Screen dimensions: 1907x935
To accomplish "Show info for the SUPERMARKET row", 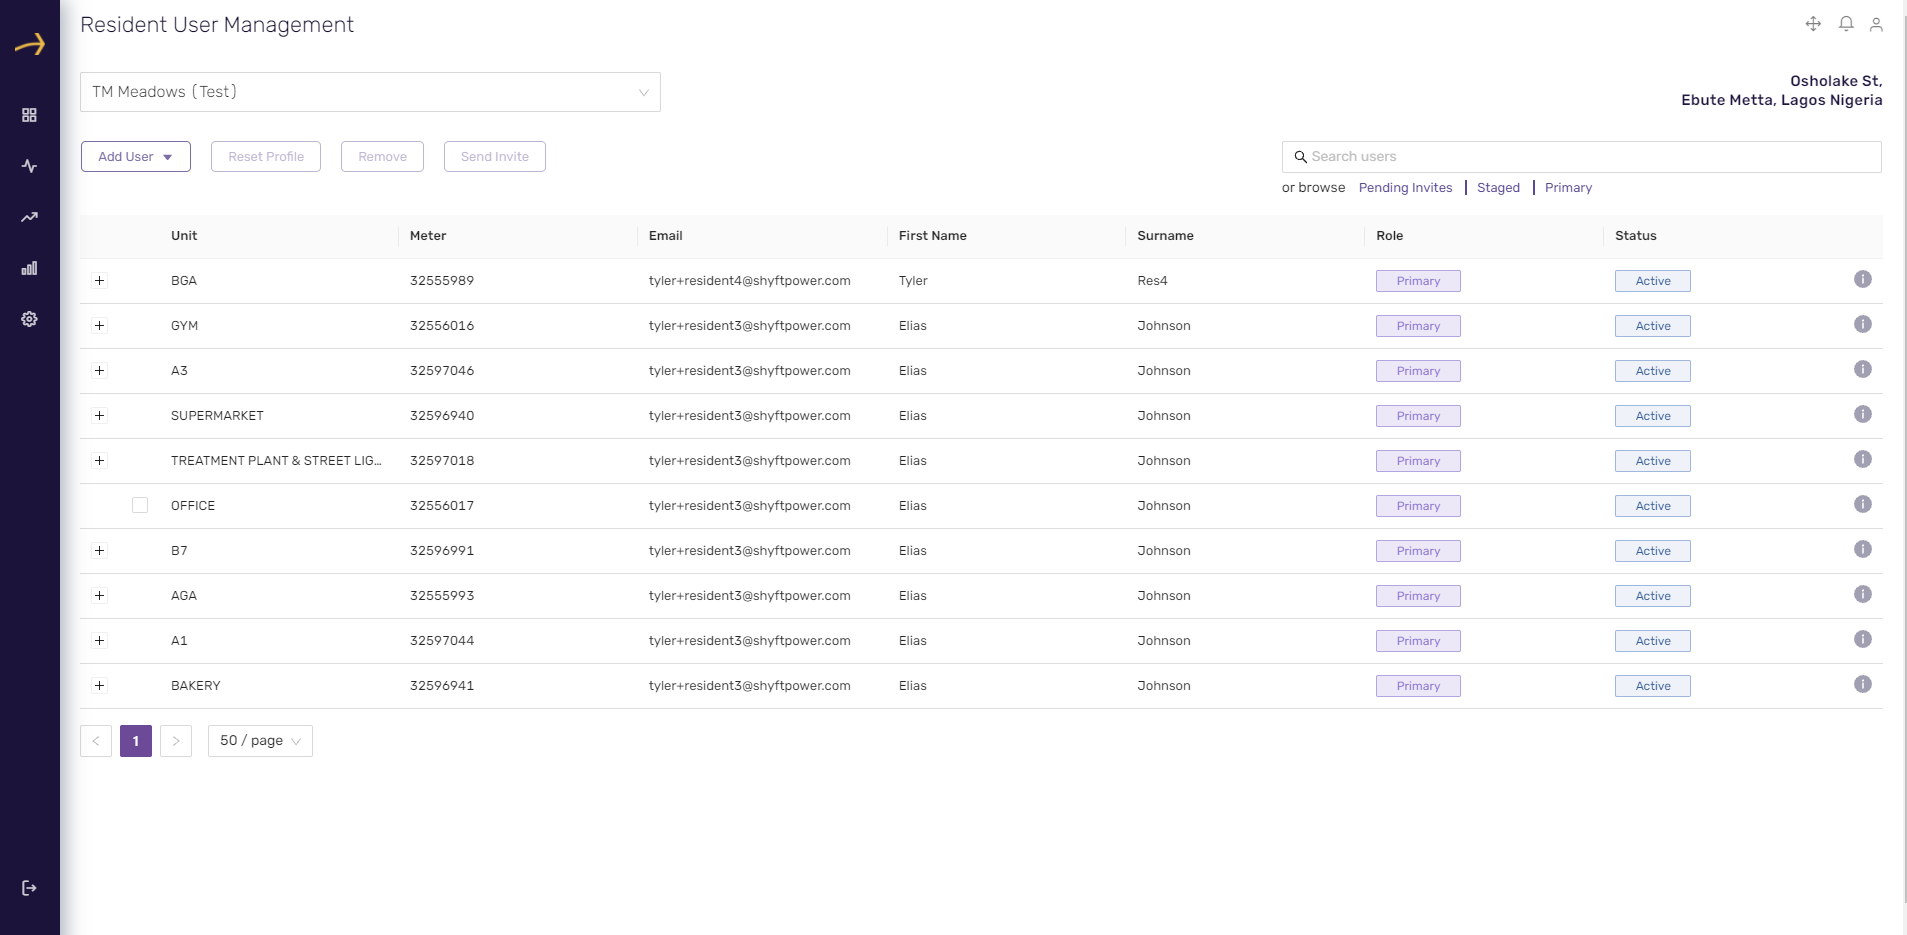I will pos(1863,414).
